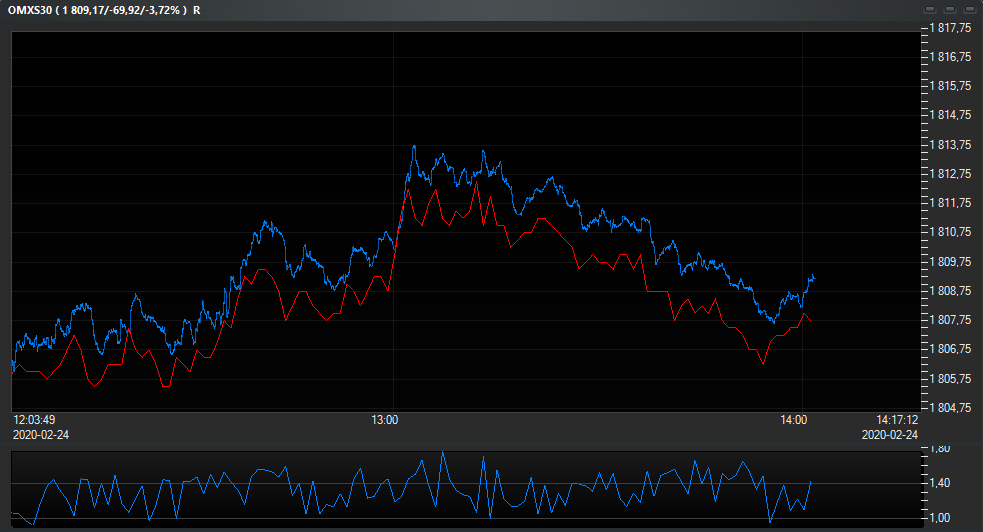Click the middle window control button in title bar
This screenshot has width=983, height=532.
[x=948, y=9]
